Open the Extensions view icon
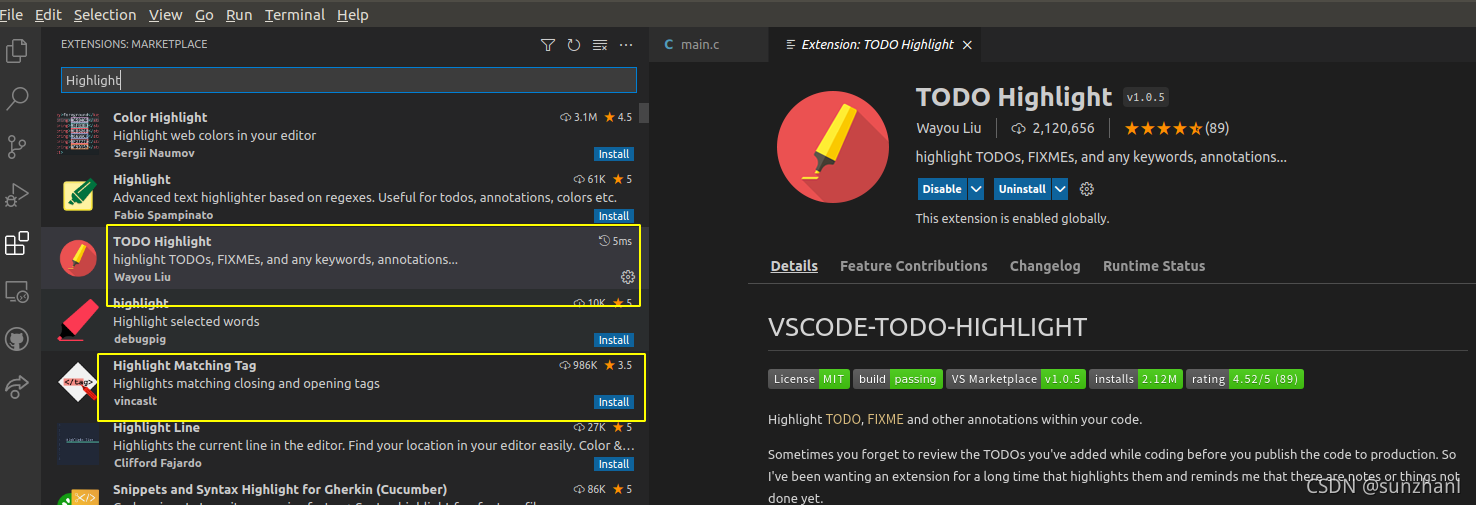The height and width of the screenshot is (505, 1476). coord(17,243)
